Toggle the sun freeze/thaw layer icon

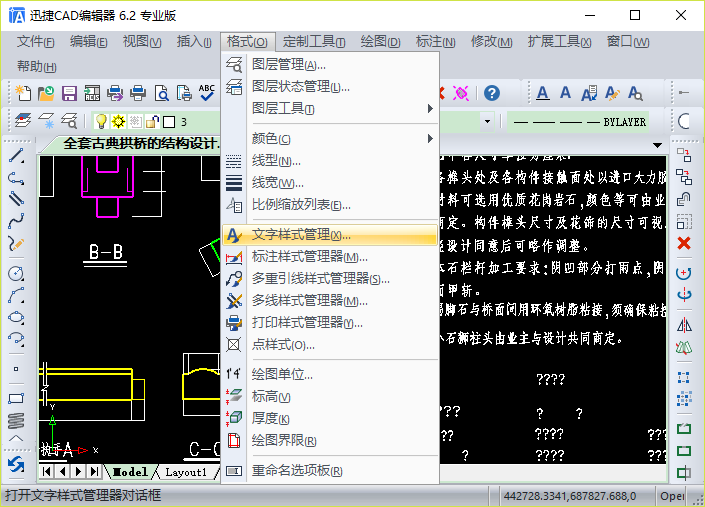pos(118,121)
